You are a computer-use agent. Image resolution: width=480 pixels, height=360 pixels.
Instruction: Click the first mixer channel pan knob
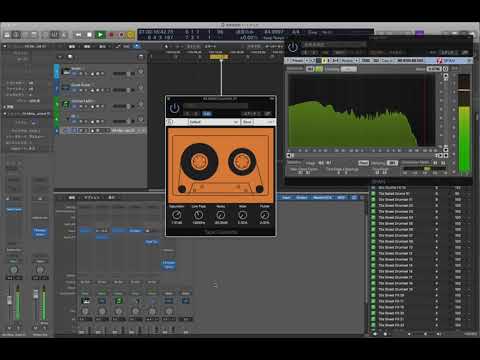click(x=85, y=312)
